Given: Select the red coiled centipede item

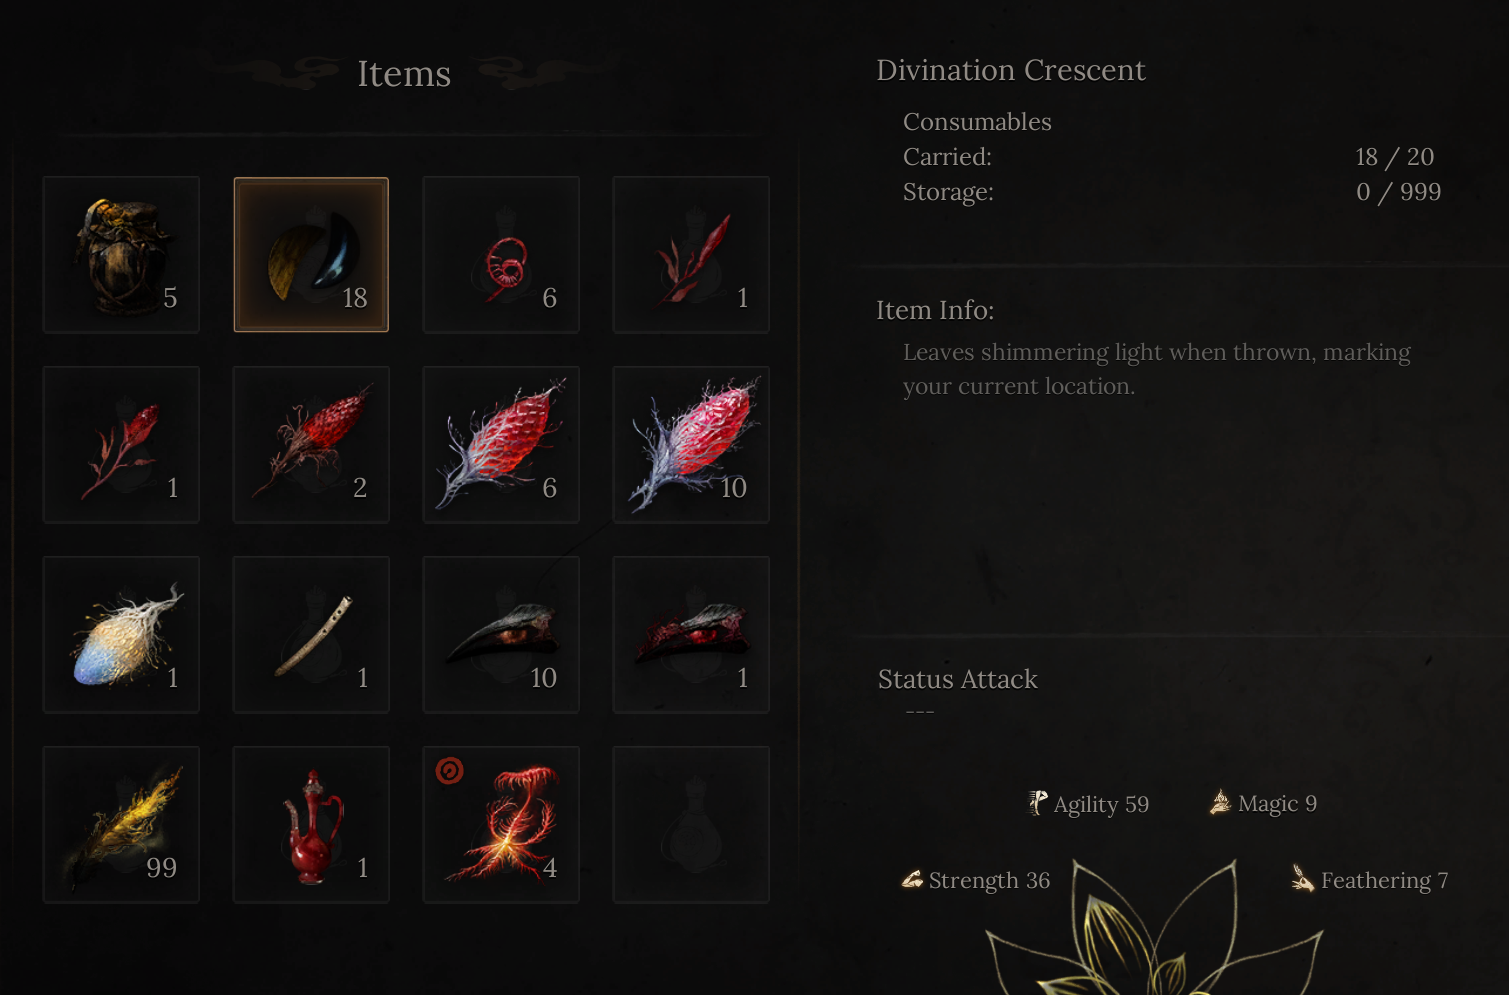Looking at the screenshot, I should click(501, 255).
